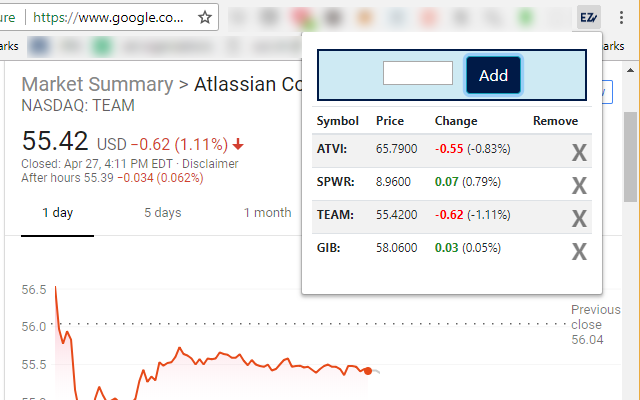Remove SPWR using its X

(x=578, y=185)
